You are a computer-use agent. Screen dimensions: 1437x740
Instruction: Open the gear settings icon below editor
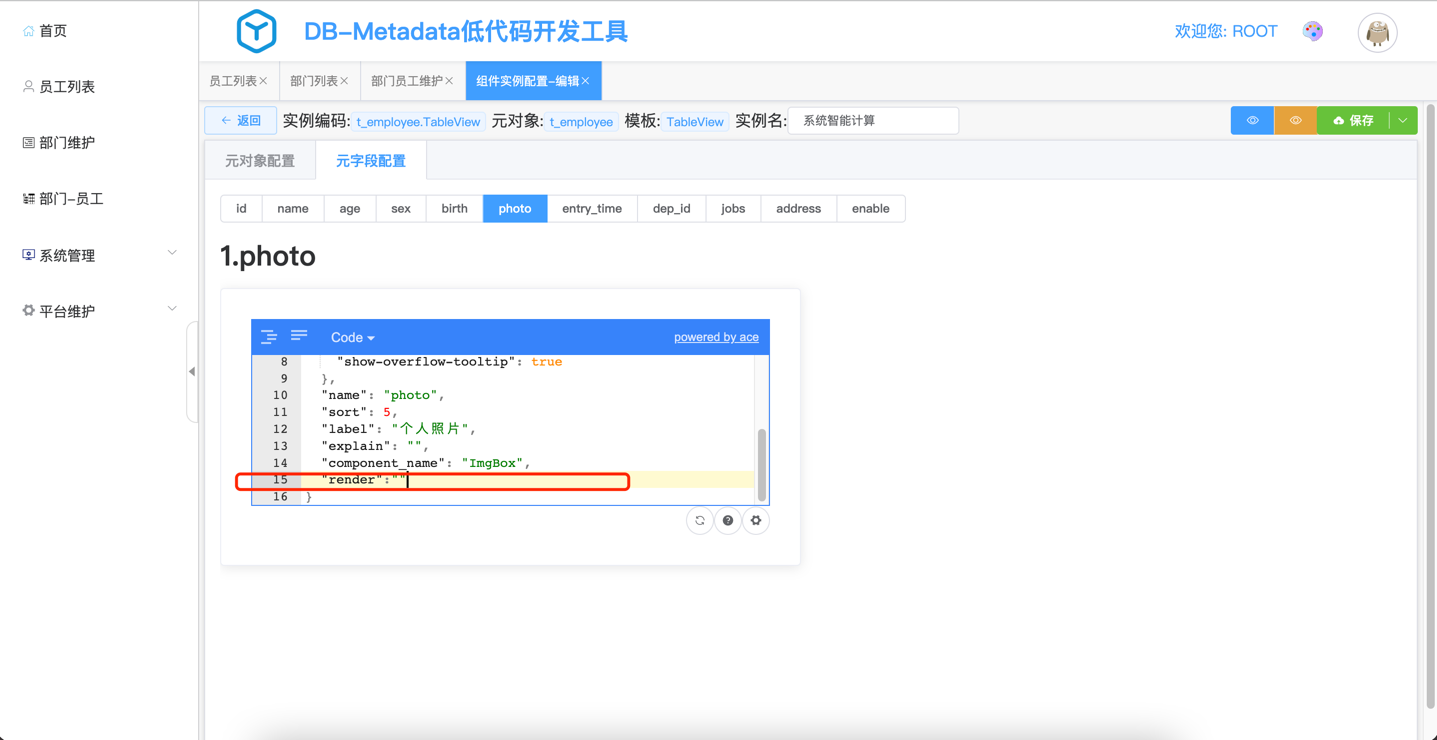pyautogui.click(x=756, y=521)
